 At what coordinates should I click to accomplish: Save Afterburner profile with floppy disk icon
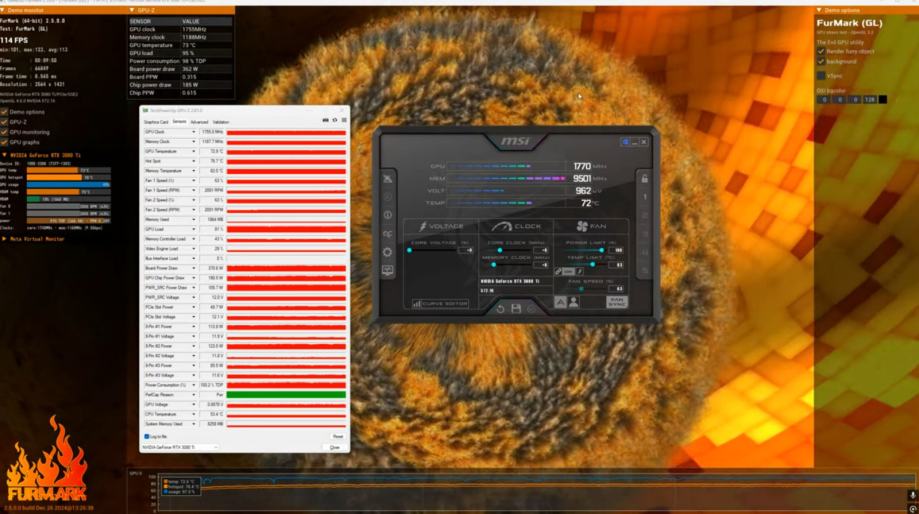pyautogui.click(x=516, y=308)
